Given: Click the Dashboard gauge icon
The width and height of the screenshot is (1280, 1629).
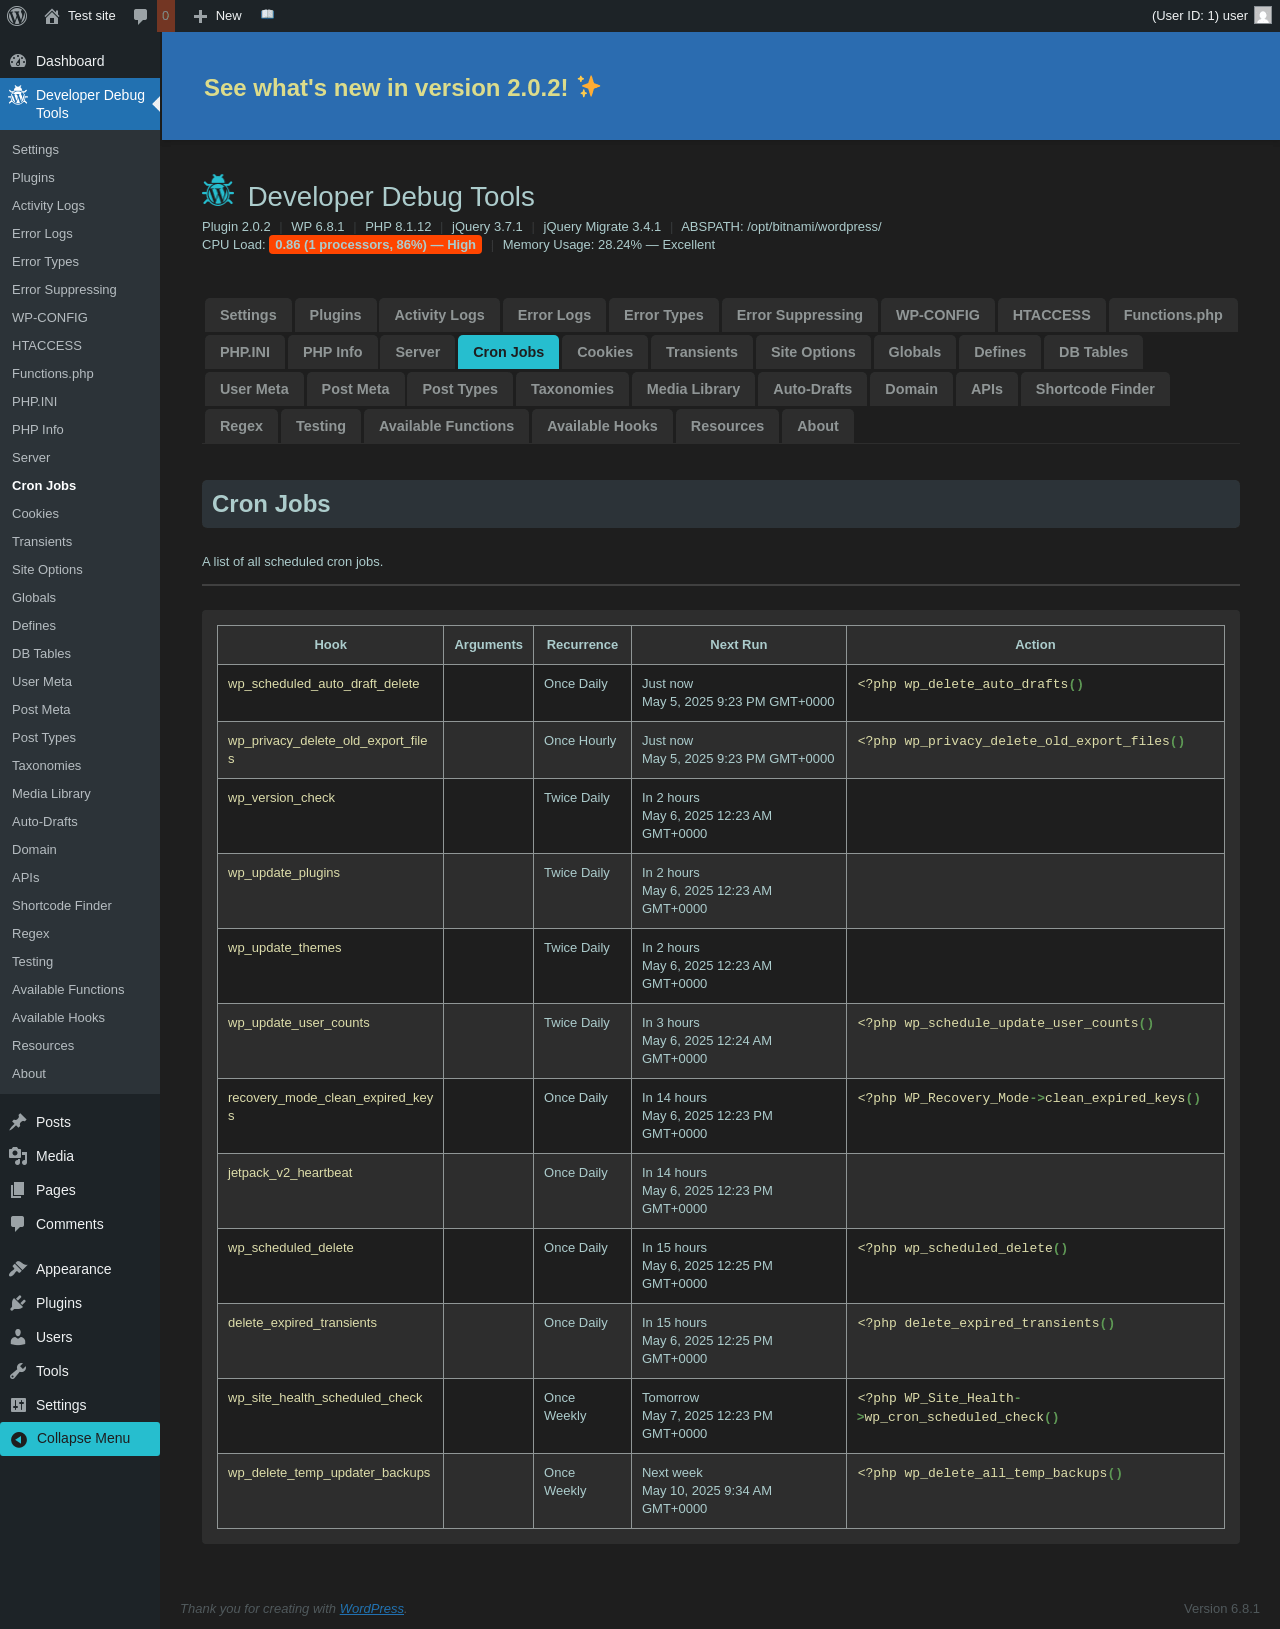Looking at the screenshot, I should coord(18,61).
